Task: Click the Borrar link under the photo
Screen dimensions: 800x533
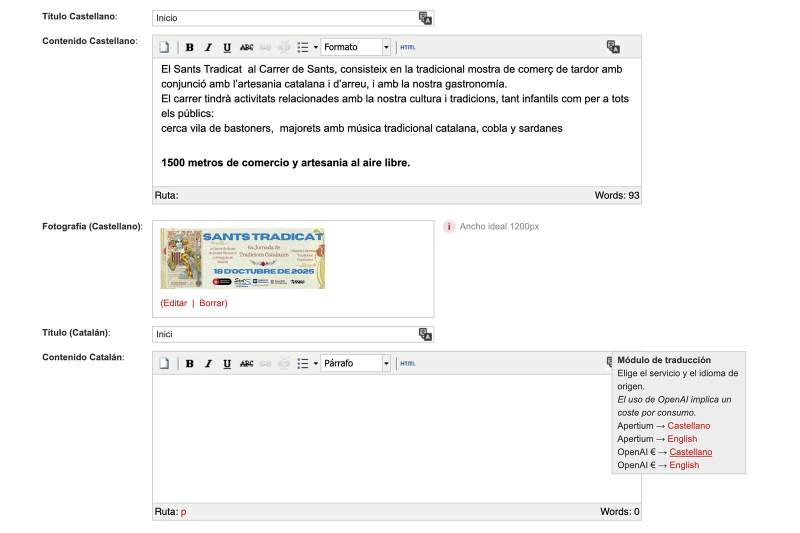Action: click(213, 303)
